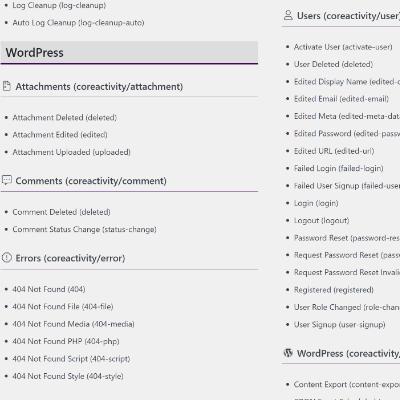The height and width of the screenshot is (400, 400).
Task: Open the Attachments (coreactivity/attachment) heading
Action: click(99, 87)
